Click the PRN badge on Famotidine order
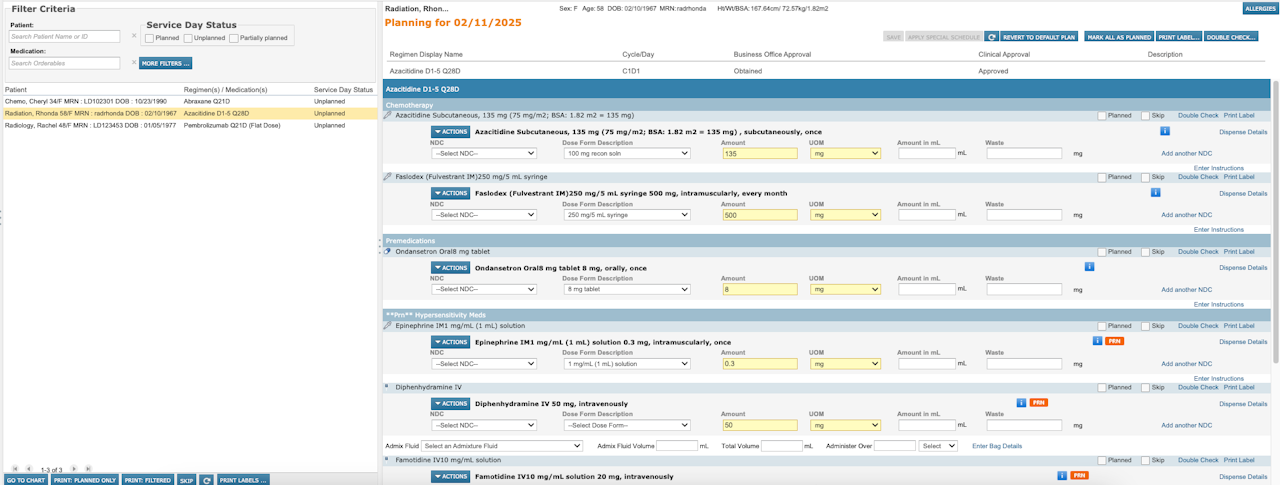 [1080, 476]
